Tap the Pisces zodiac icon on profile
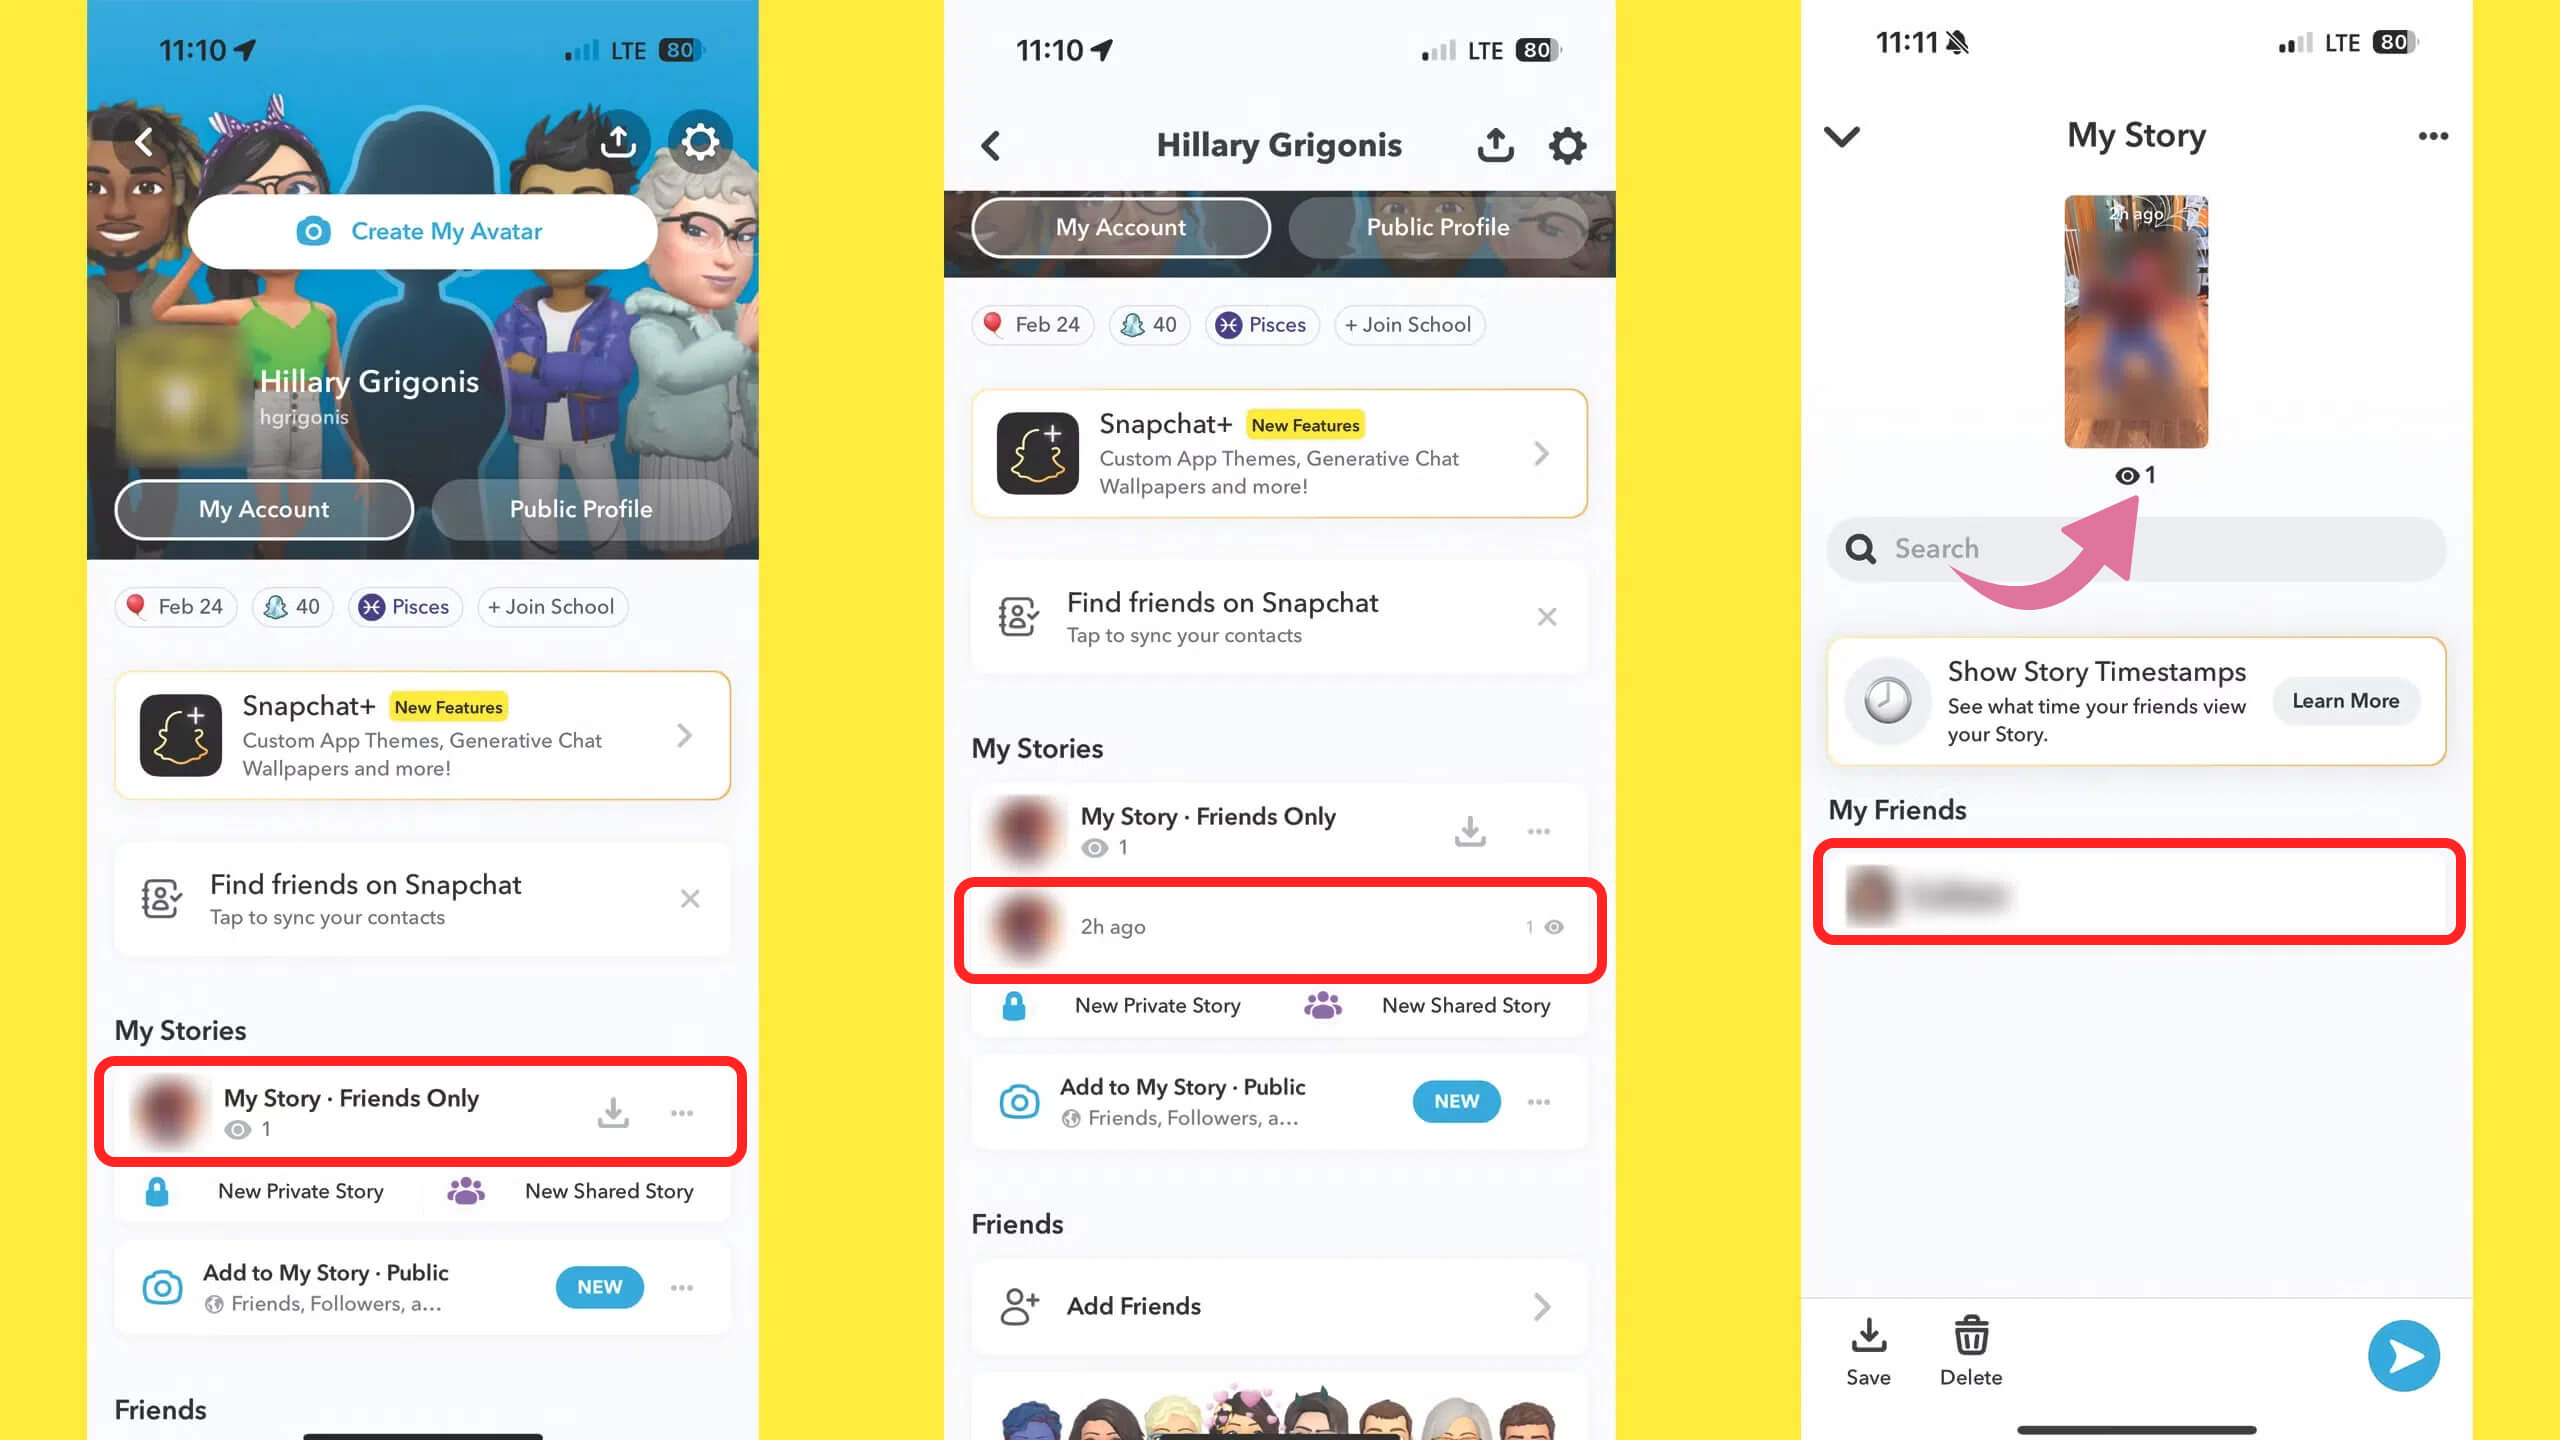This screenshot has height=1440, width=2560. (369, 607)
